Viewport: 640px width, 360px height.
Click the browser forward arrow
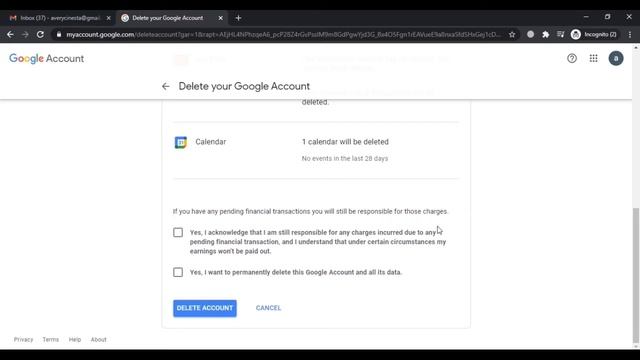tap(25, 35)
